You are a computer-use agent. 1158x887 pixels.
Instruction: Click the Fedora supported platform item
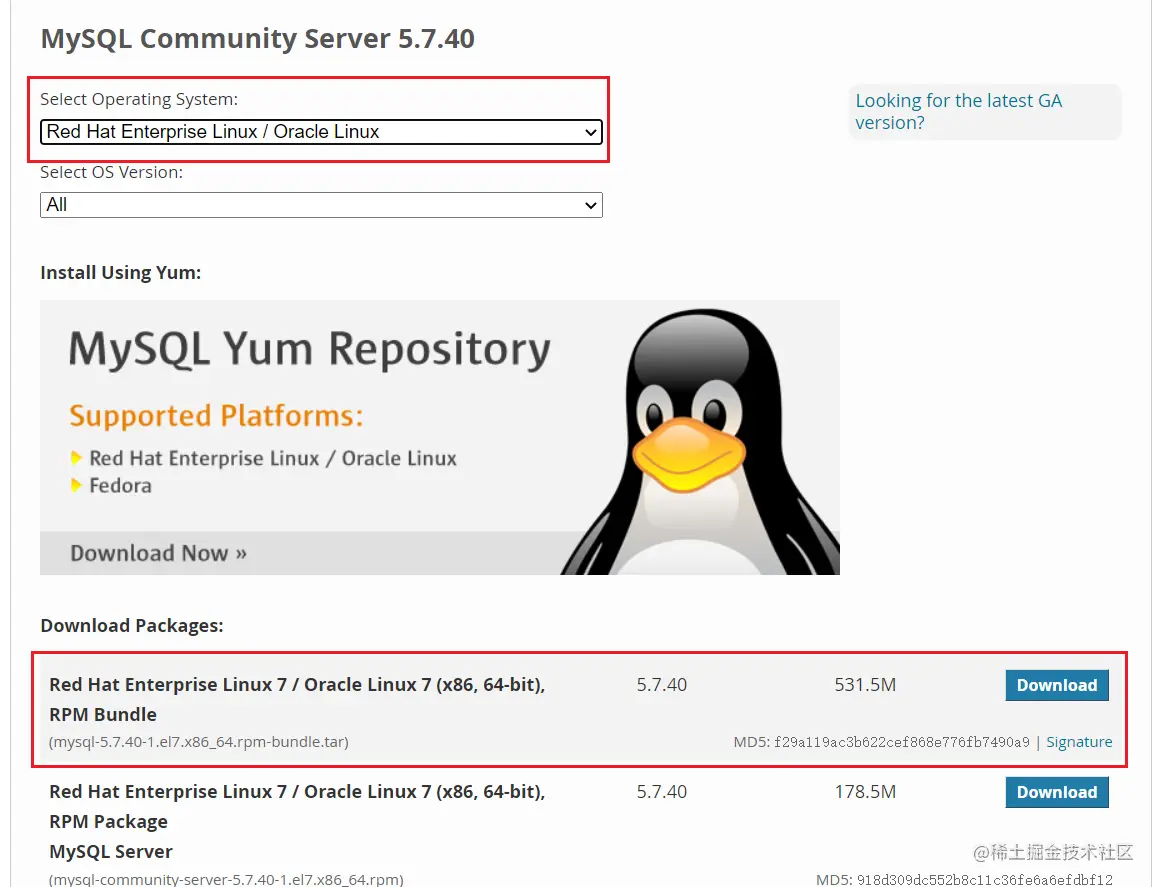[120, 486]
